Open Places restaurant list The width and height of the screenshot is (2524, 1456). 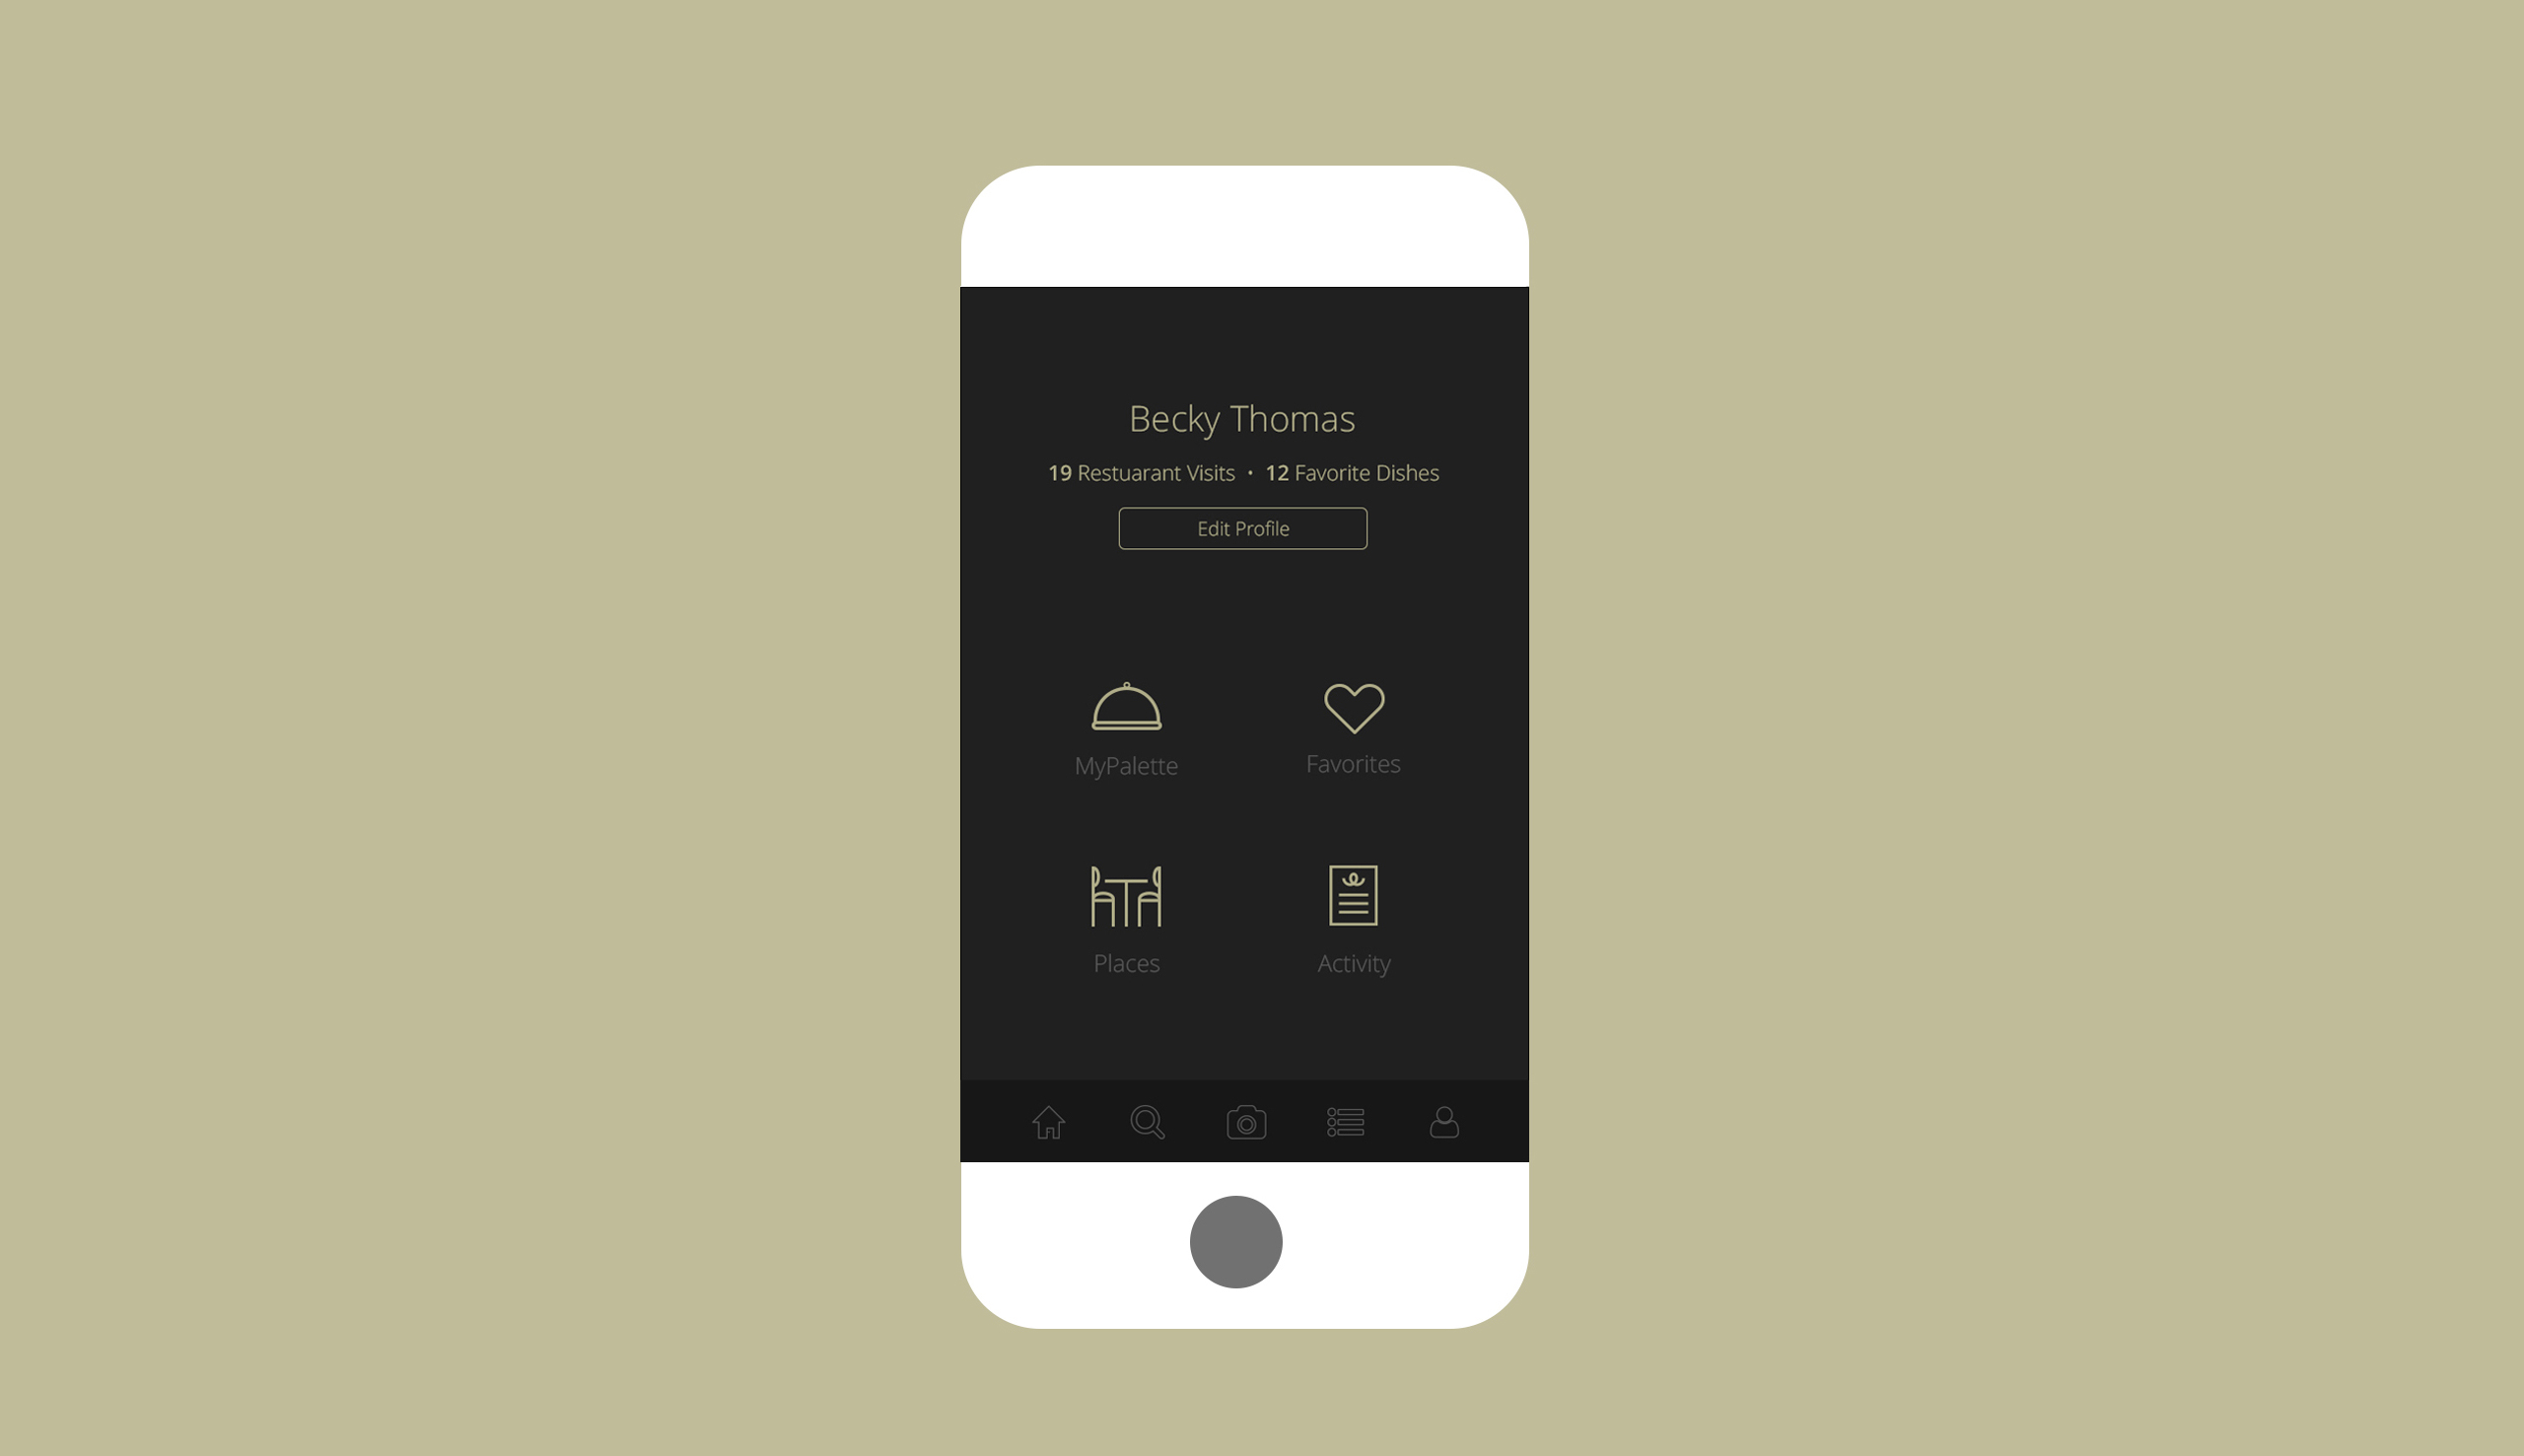coord(1127,919)
